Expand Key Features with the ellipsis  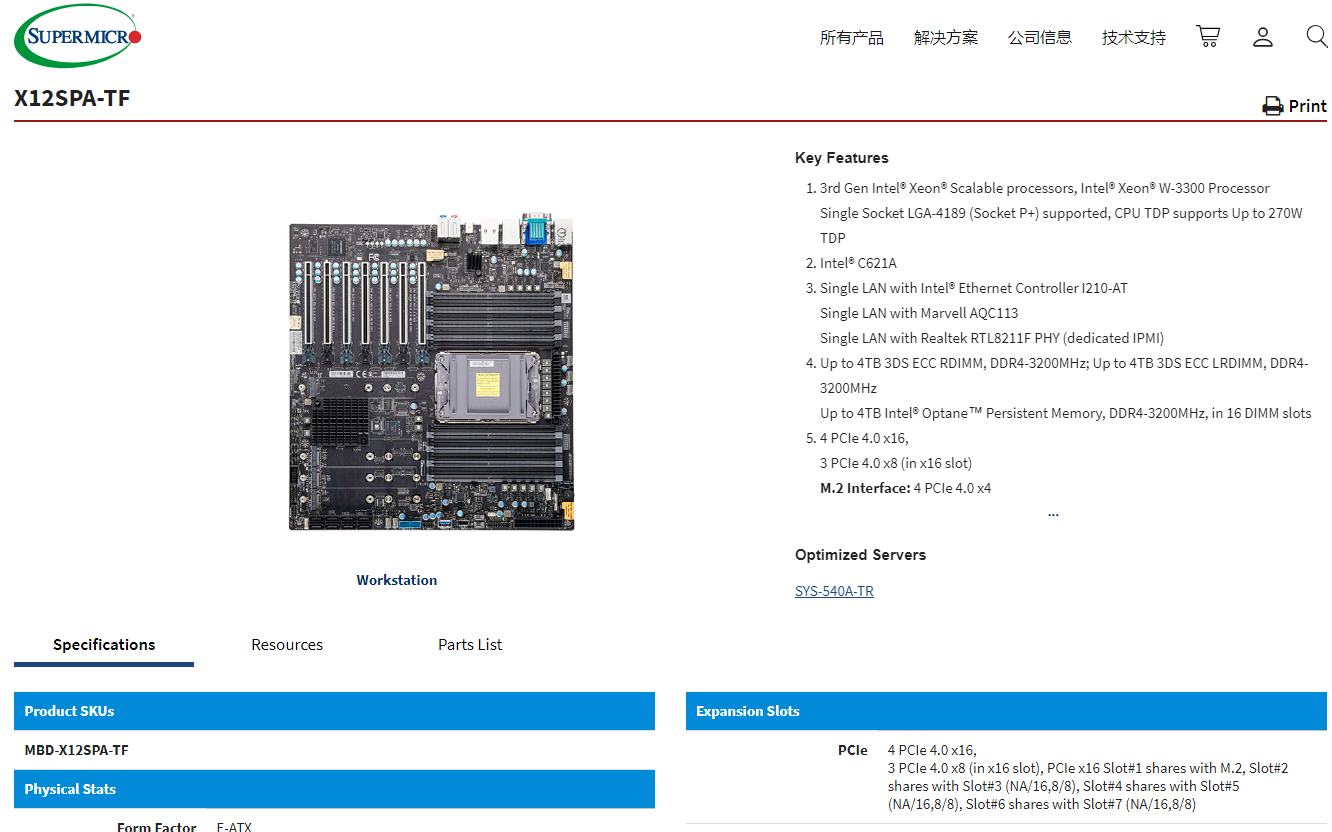pos(1052,513)
